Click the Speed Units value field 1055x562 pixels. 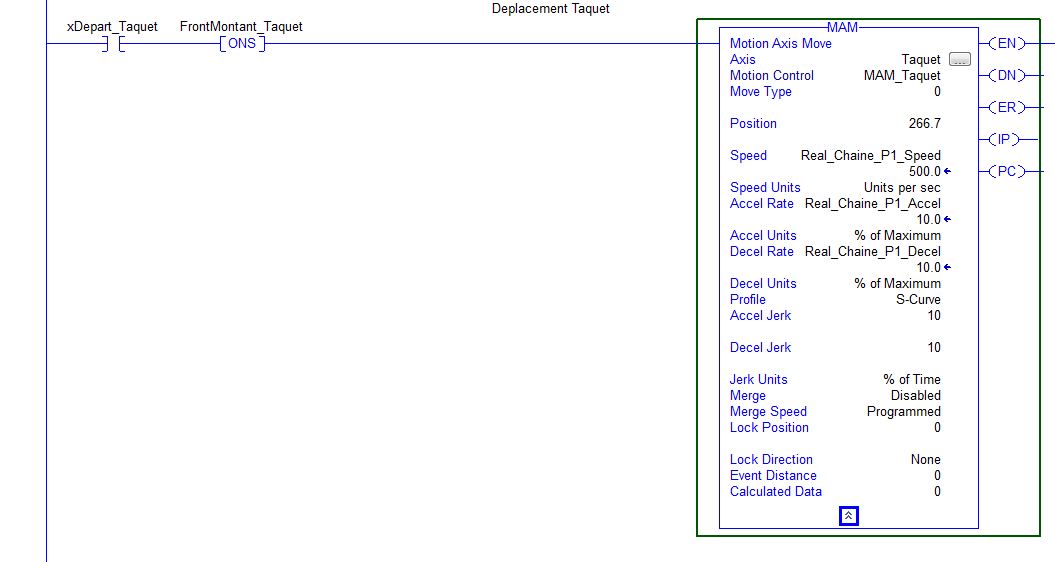pyautogui.click(x=901, y=188)
